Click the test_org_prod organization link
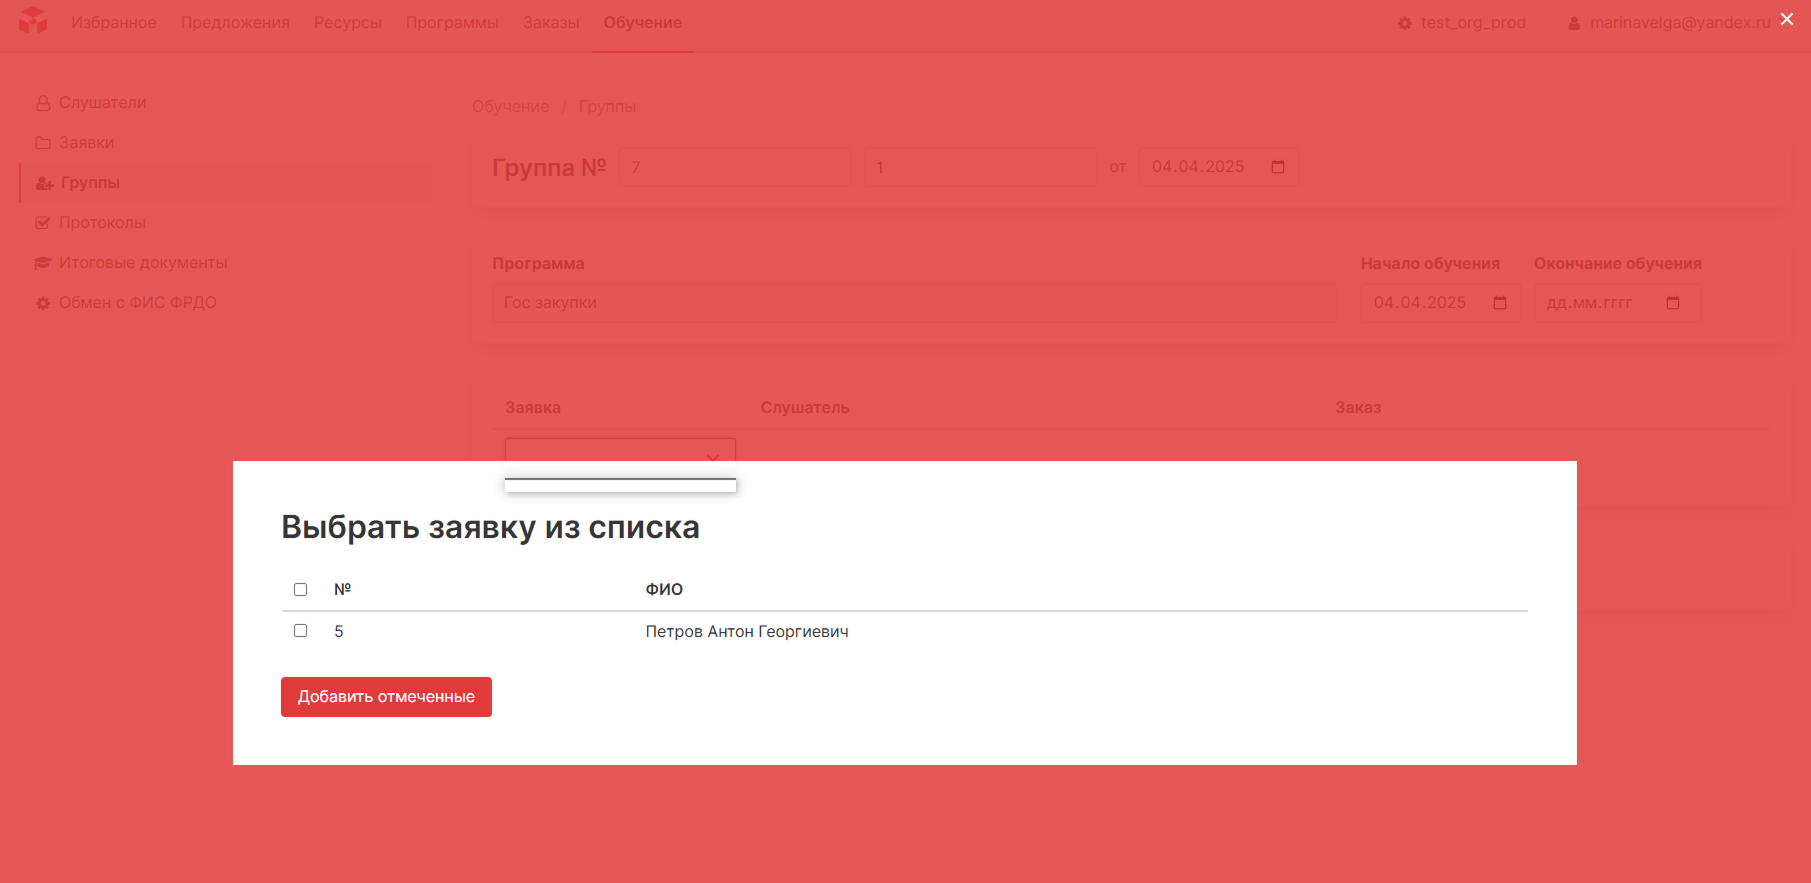The width and height of the screenshot is (1811, 883). click(1473, 23)
